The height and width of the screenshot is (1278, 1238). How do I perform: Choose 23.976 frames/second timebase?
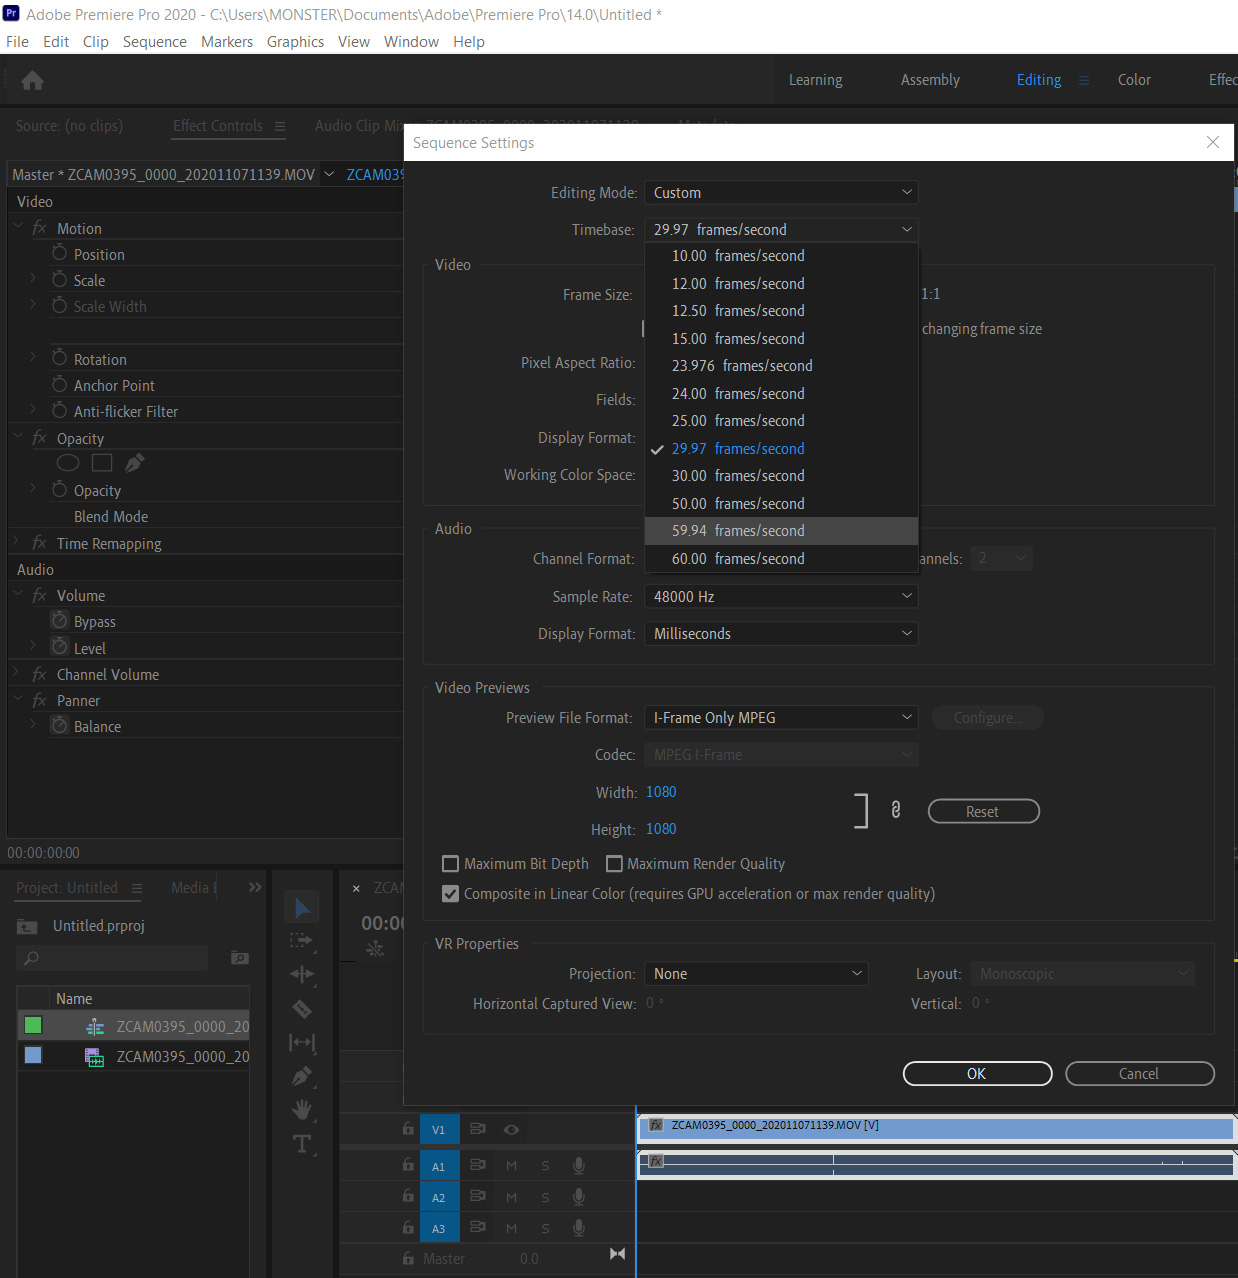point(782,366)
